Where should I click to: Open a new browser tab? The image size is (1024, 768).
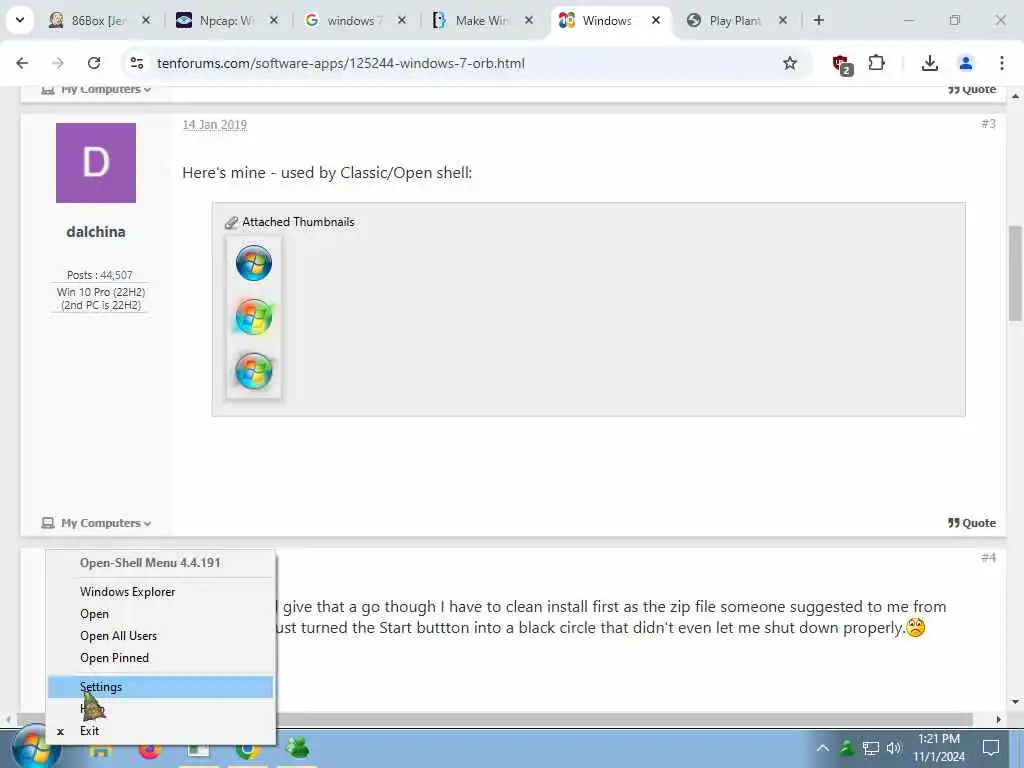coord(819,20)
